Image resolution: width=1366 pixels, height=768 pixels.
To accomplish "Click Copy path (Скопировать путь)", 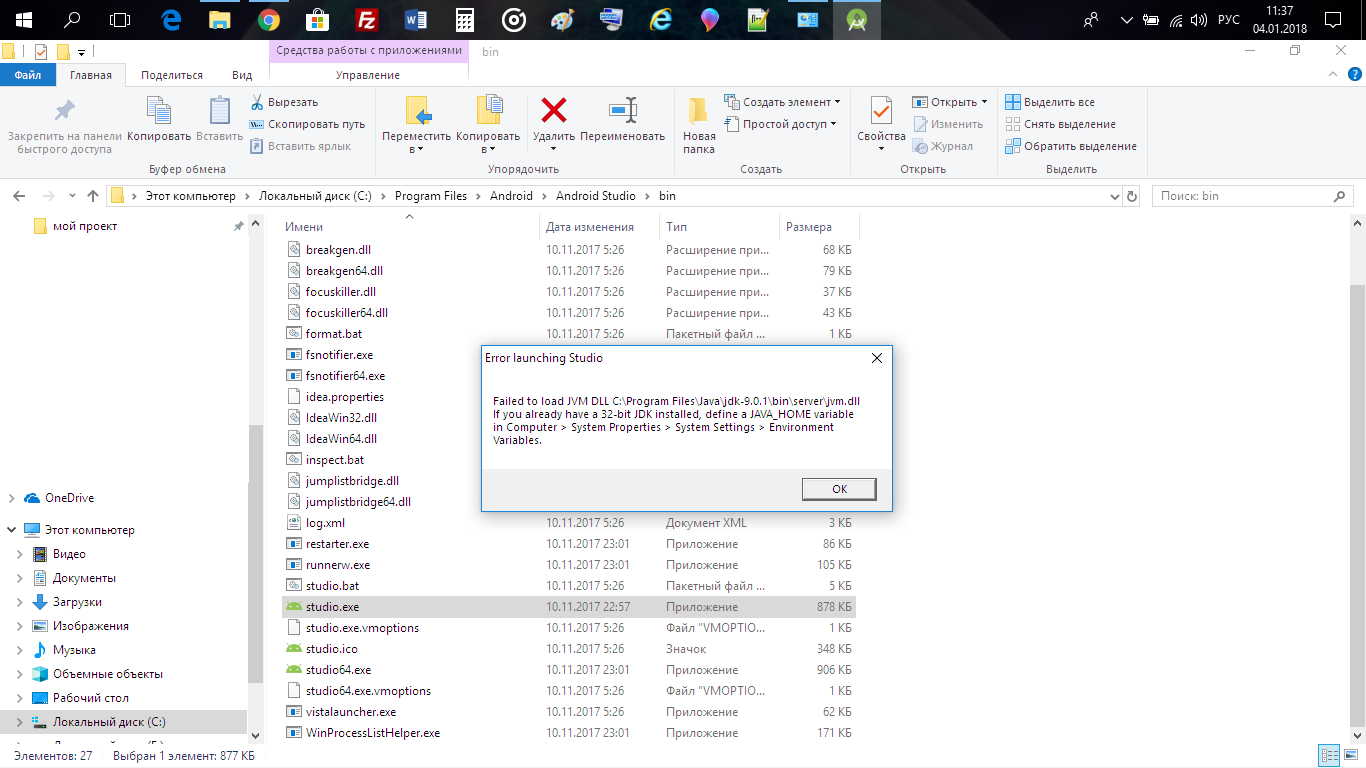I will coord(306,124).
